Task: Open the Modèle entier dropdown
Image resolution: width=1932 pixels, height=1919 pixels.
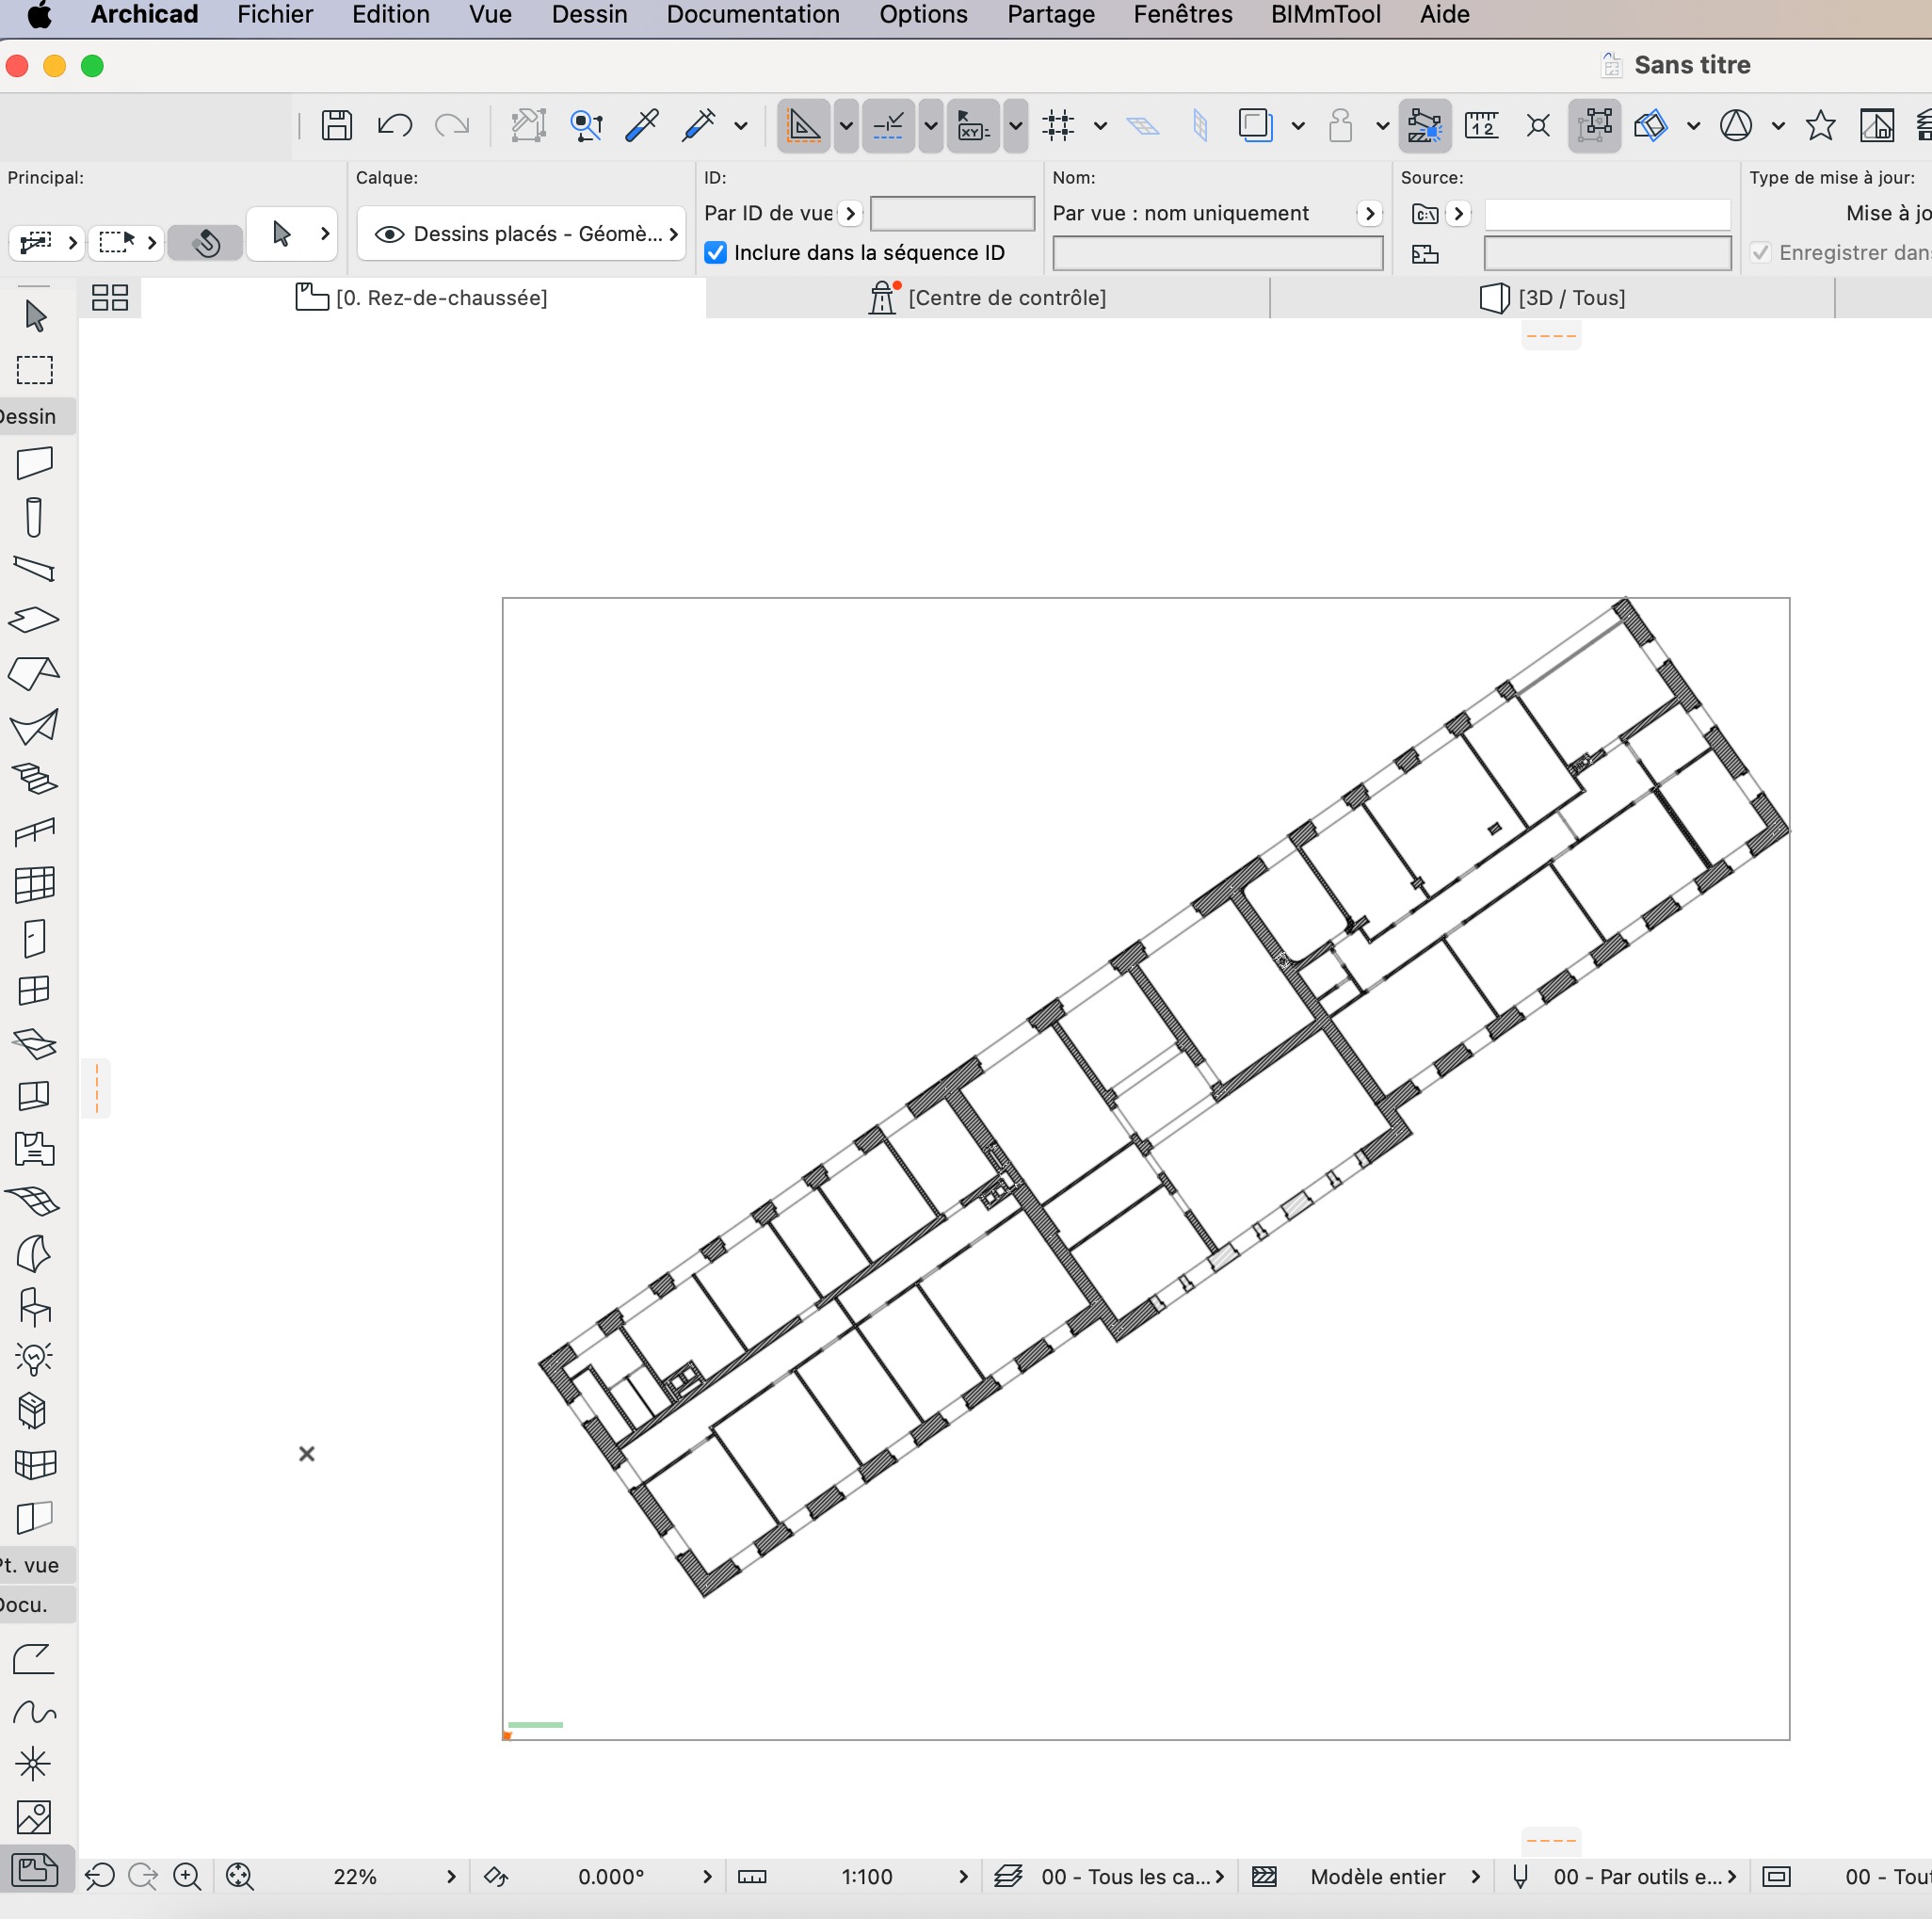Action: click(x=1395, y=1877)
